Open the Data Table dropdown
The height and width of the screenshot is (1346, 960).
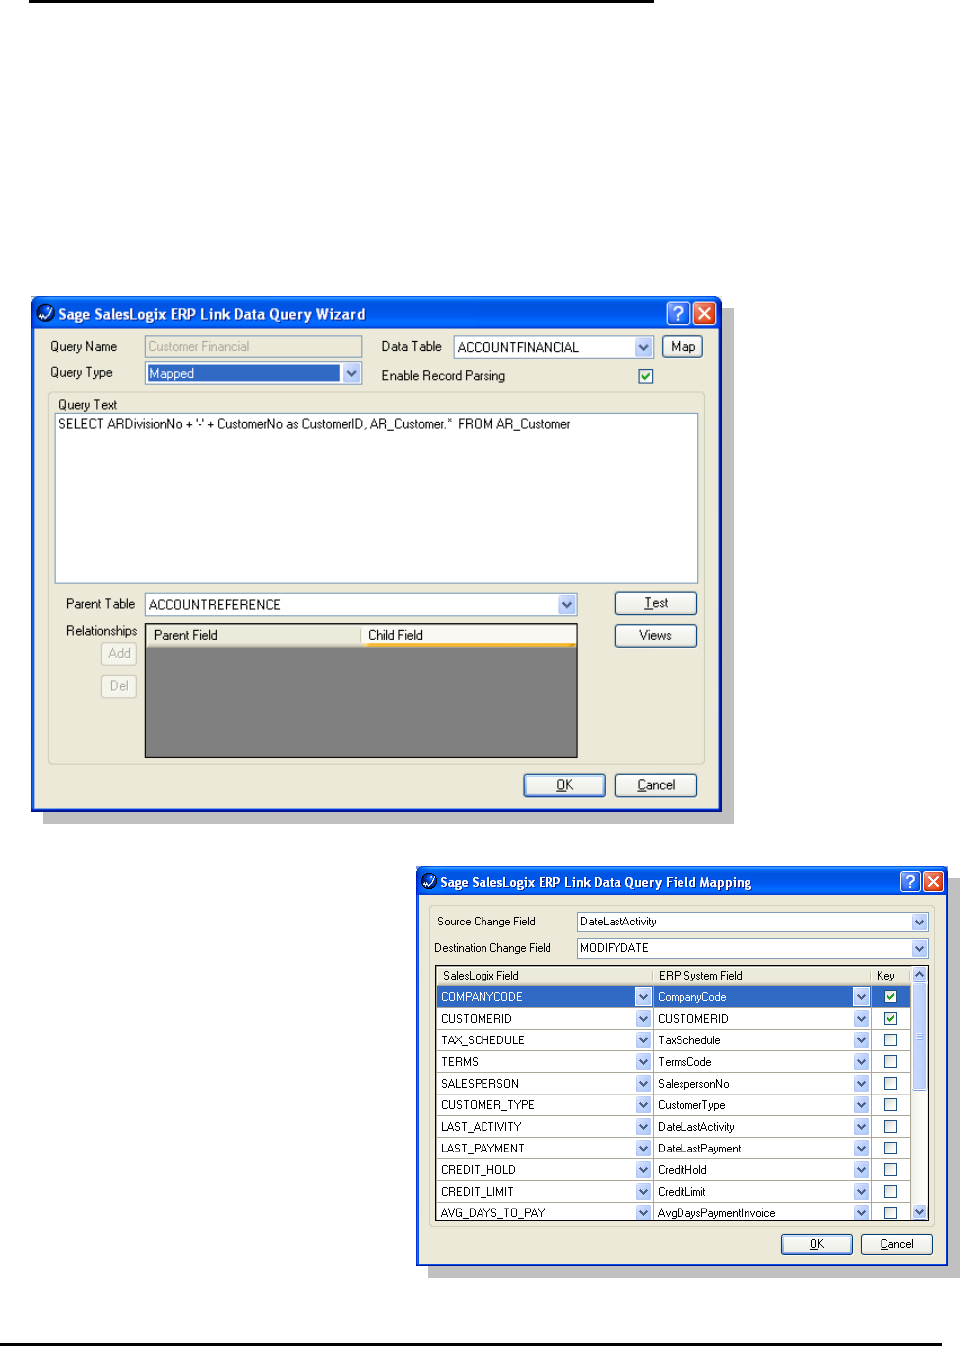[x=644, y=347]
